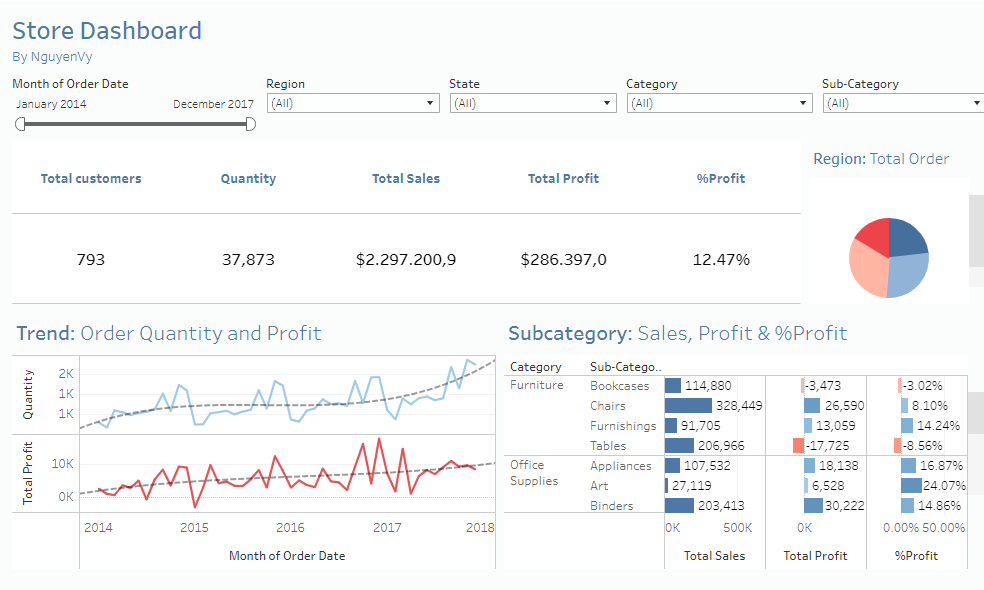The width and height of the screenshot is (984, 590).
Task: Open the Category filter dropdown
Action: point(804,102)
